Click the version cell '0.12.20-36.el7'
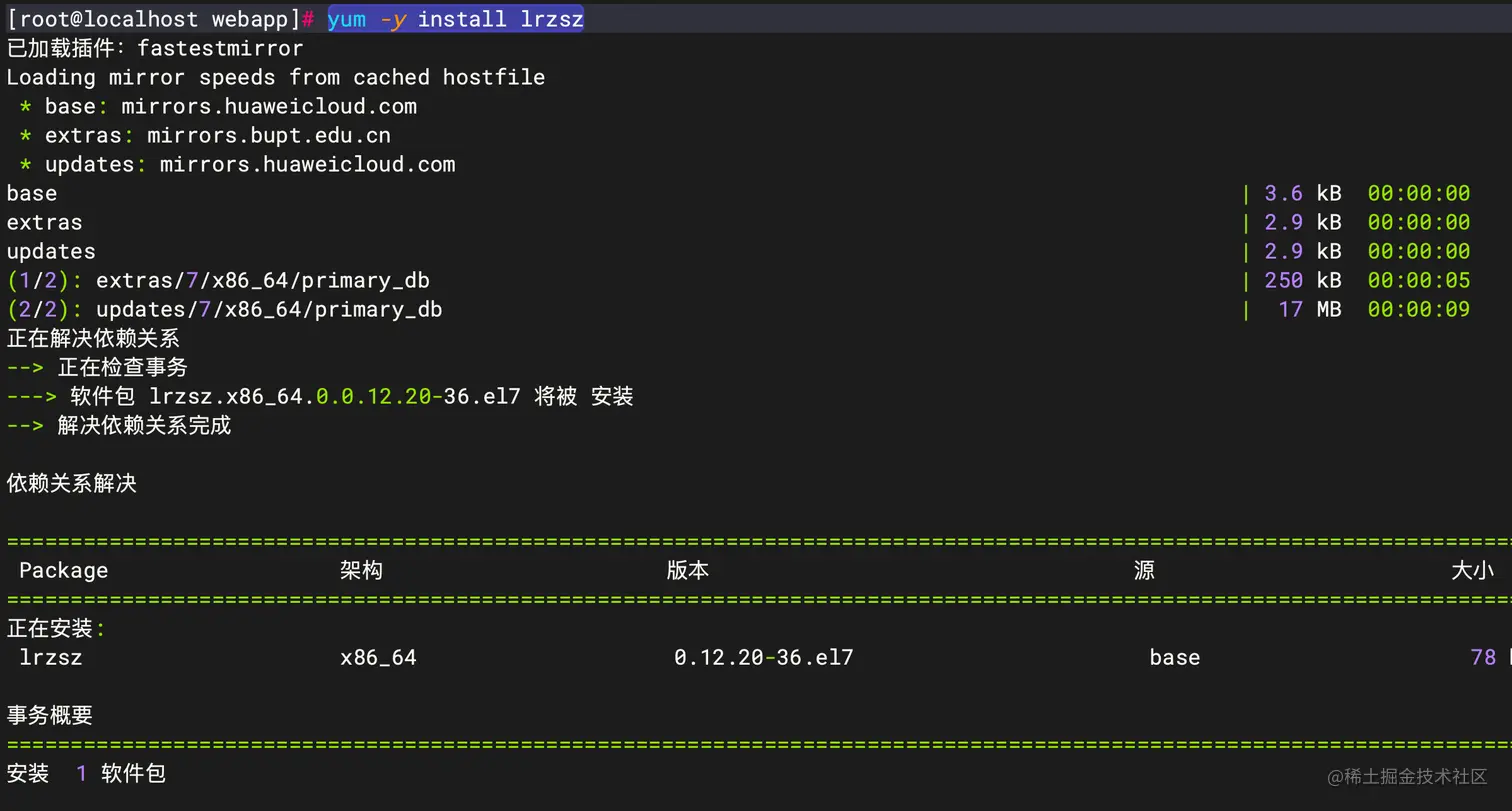The width and height of the screenshot is (1512, 811). 763,657
